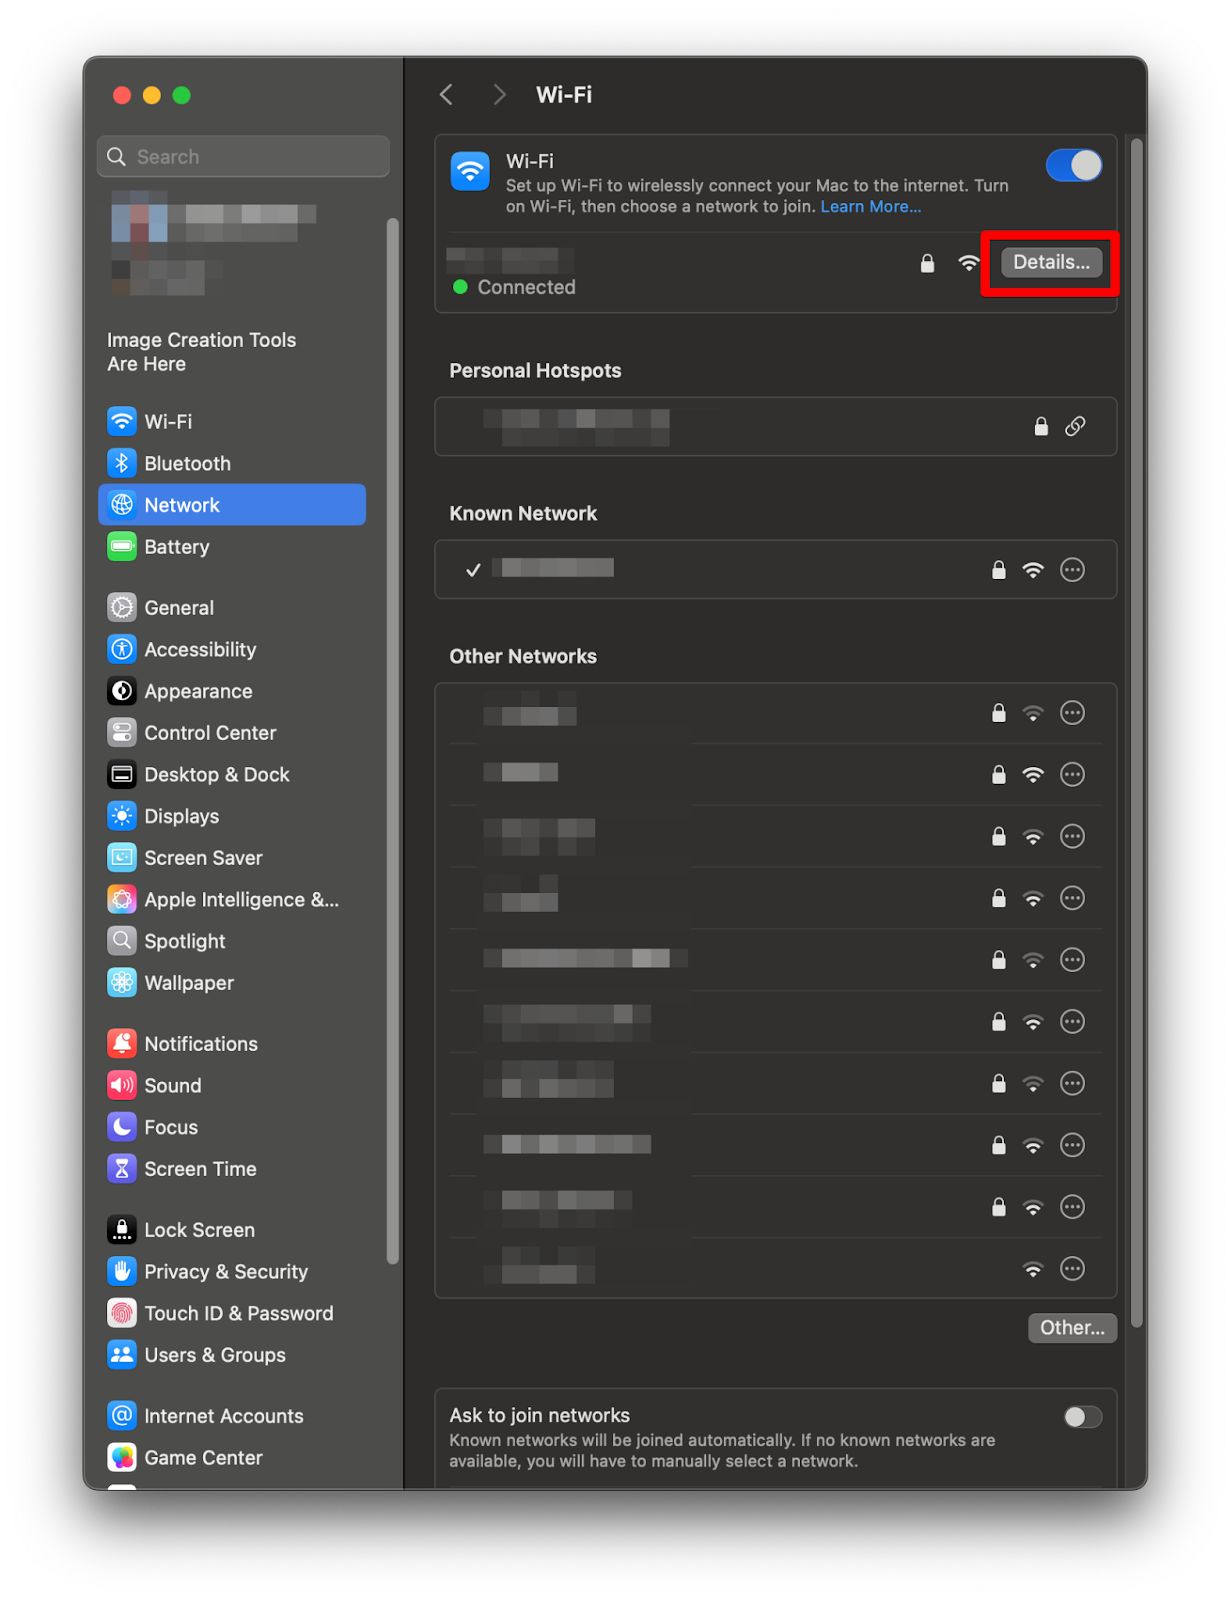The height and width of the screenshot is (1600, 1231).
Task: Open the Touch ID & Password icon
Action: point(122,1313)
